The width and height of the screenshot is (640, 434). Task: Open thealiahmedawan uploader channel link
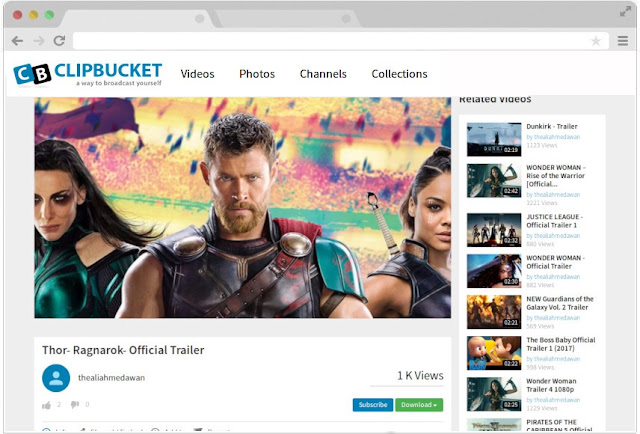111,378
